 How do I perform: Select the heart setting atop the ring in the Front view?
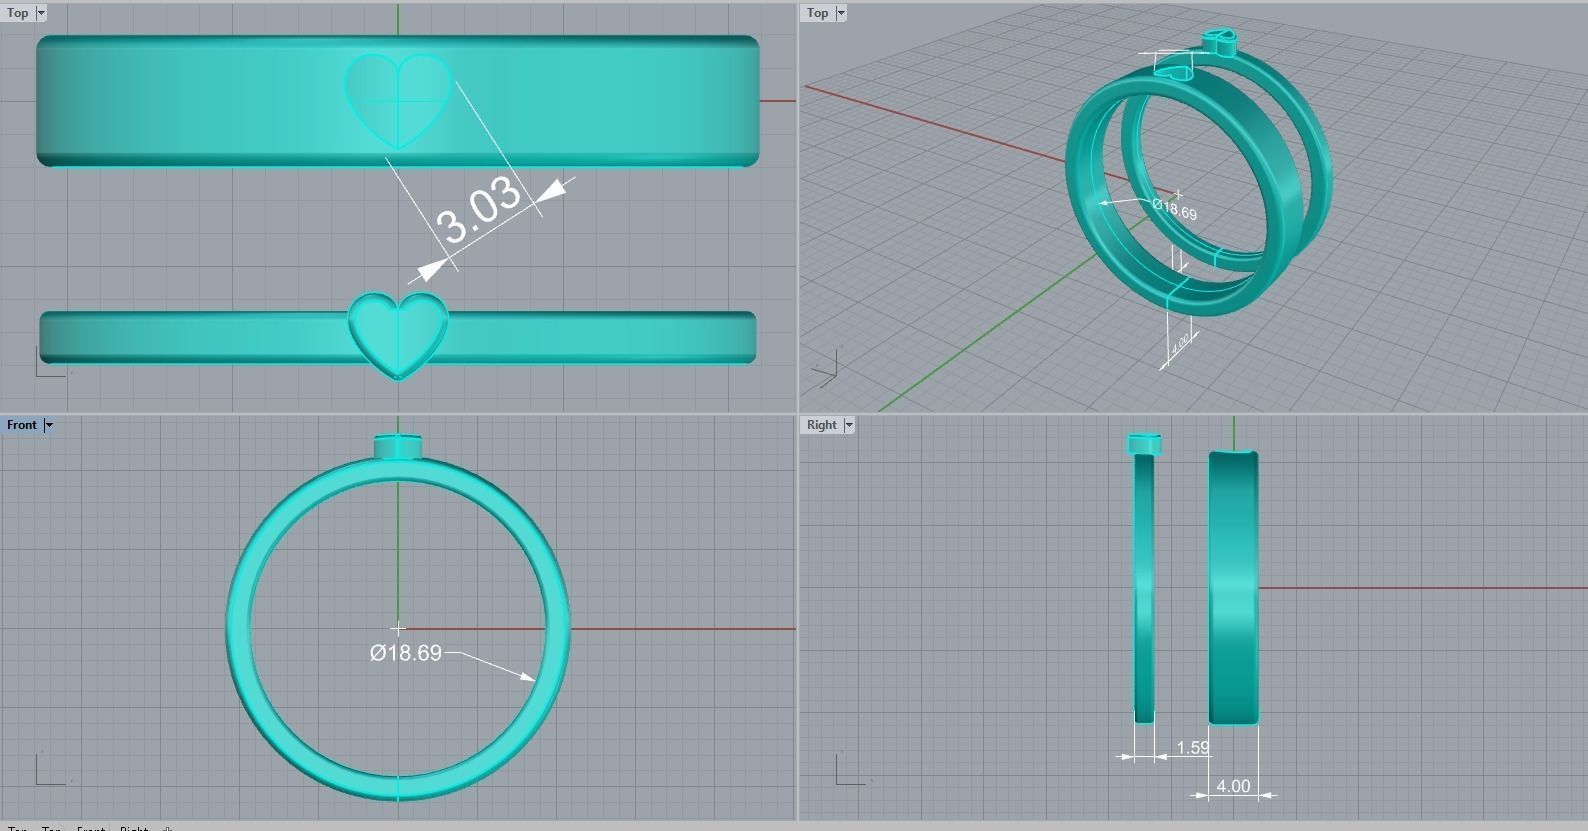click(x=398, y=446)
